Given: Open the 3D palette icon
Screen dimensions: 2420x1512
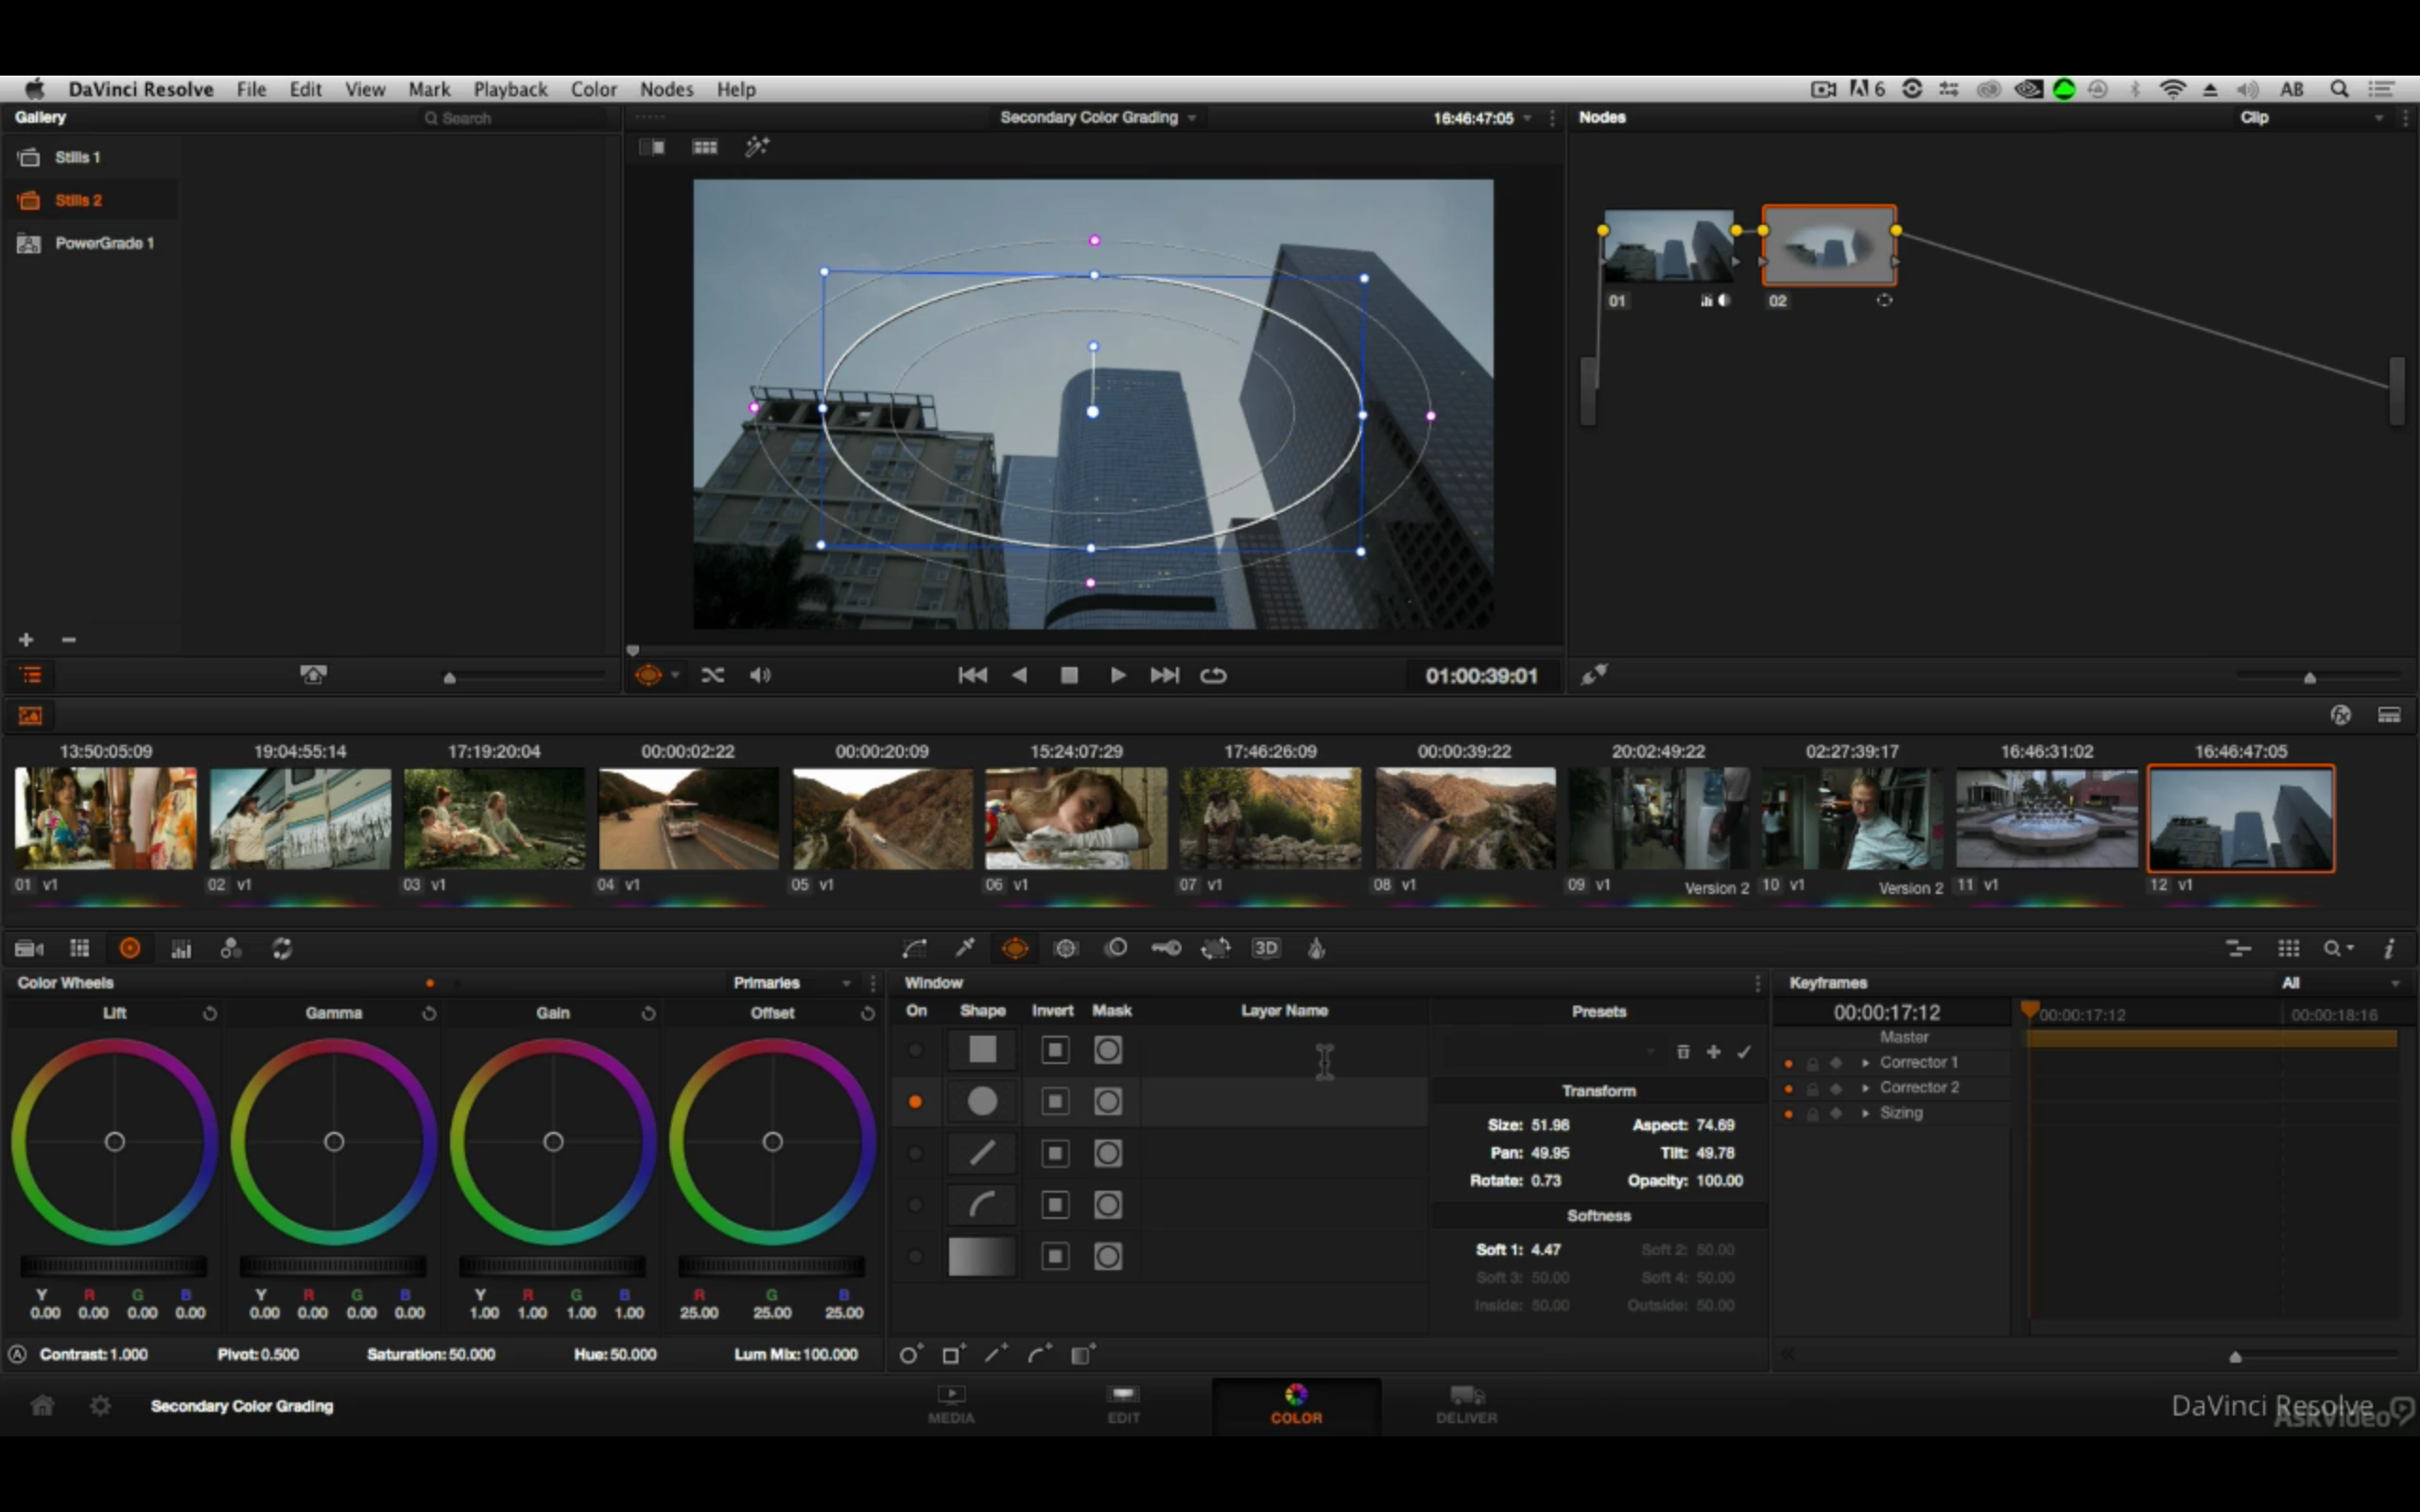Looking at the screenshot, I should 1266,948.
